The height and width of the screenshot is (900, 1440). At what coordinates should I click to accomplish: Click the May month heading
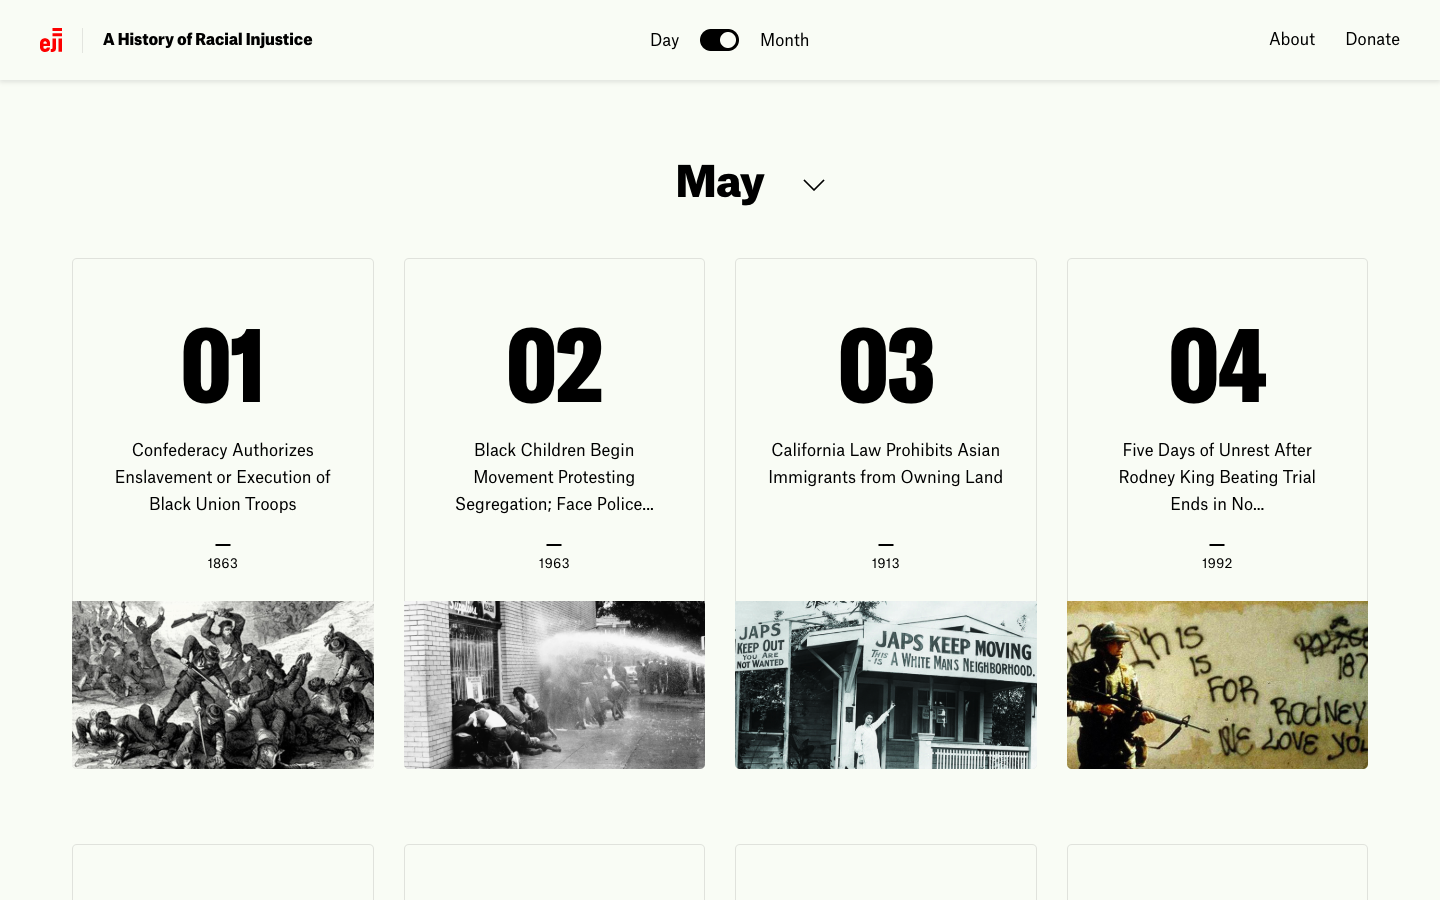pos(720,182)
